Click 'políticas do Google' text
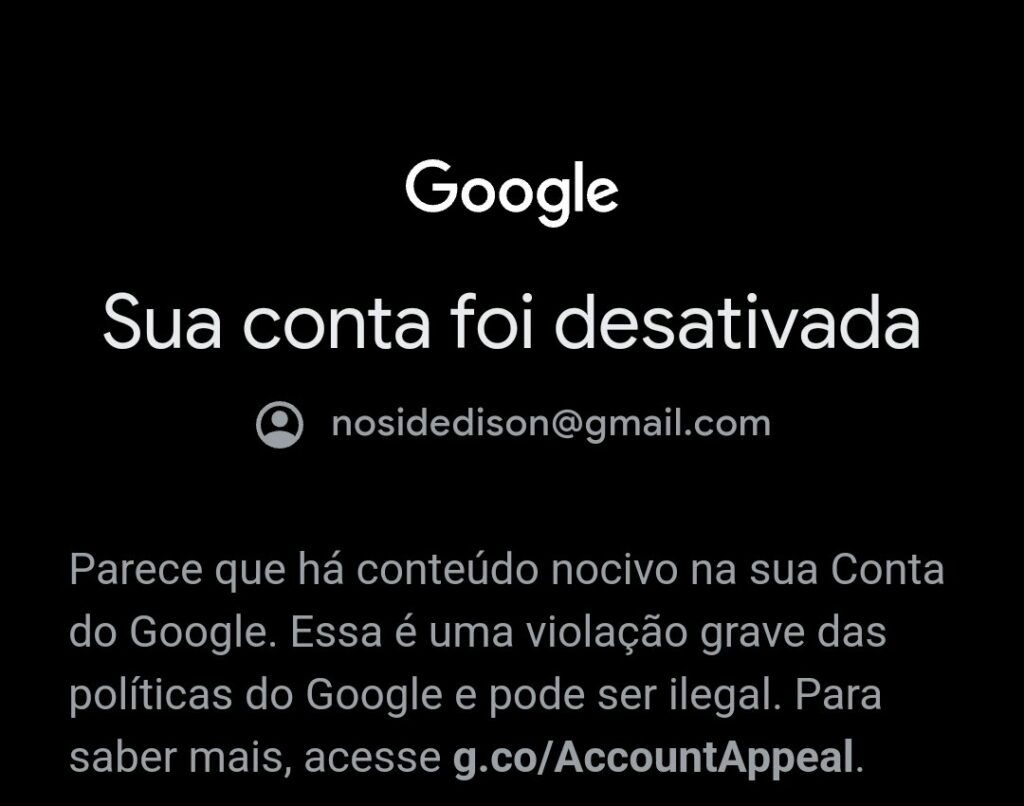The width and height of the screenshot is (1024, 806). [x=255, y=695]
